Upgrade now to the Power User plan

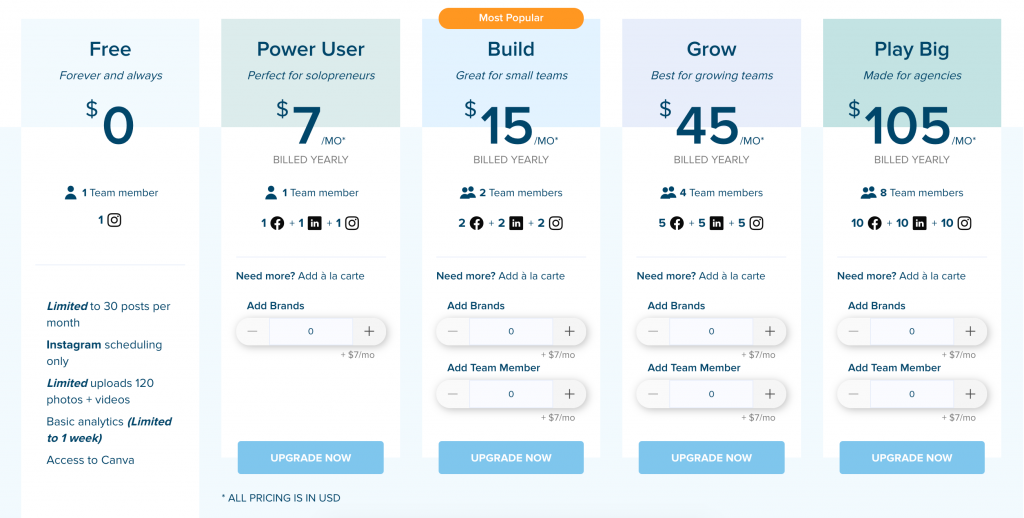click(311, 458)
